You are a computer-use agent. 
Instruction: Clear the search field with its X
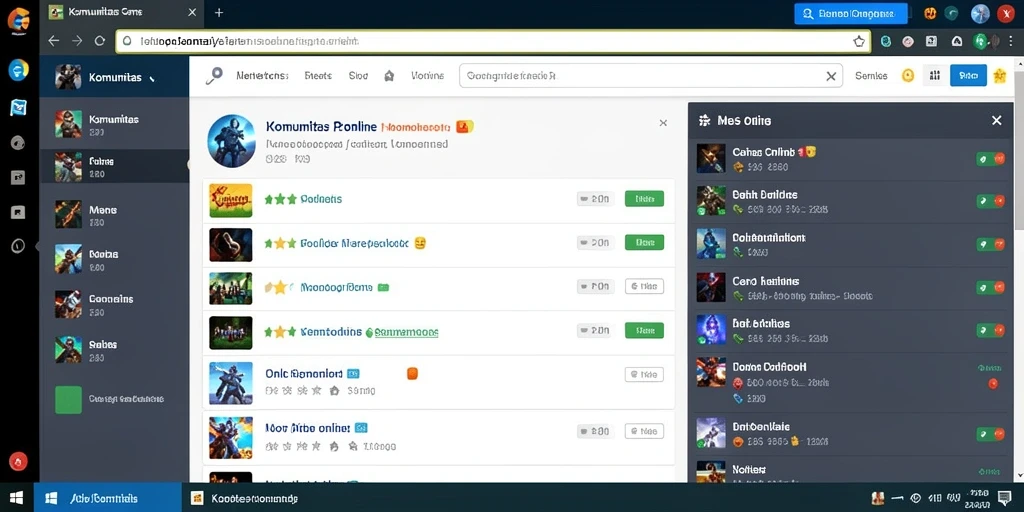pos(831,76)
